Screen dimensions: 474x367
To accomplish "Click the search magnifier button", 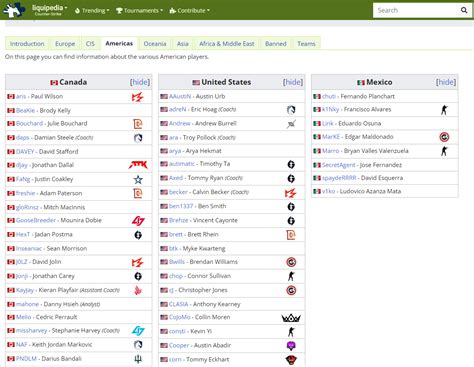I will [x=464, y=10].
